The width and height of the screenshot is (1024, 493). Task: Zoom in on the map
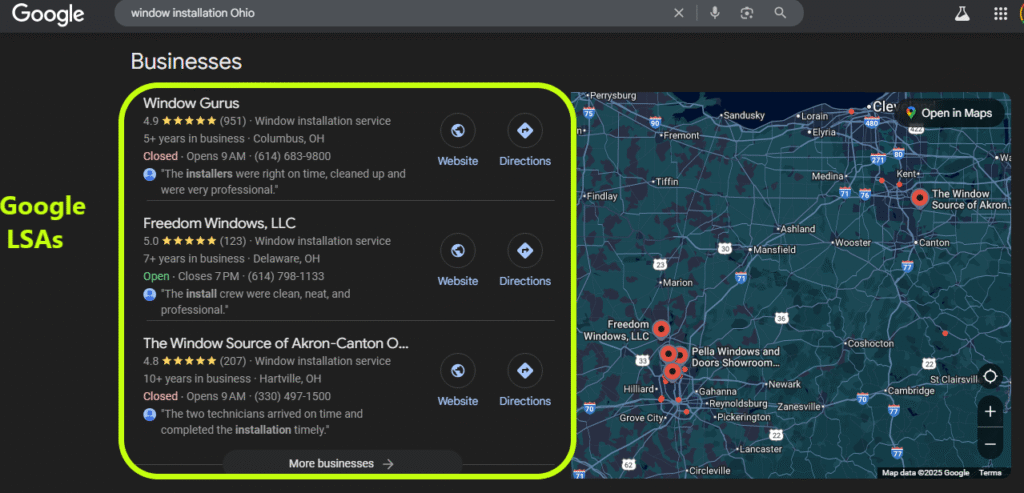pyautogui.click(x=990, y=412)
